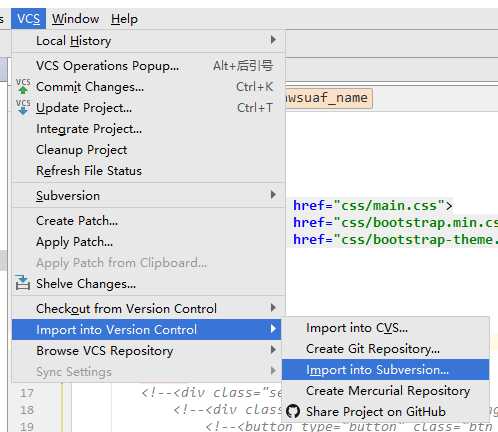Choose Create Git Repository entry
This screenshot has height=432, width=498.
(x=385, y=349)
